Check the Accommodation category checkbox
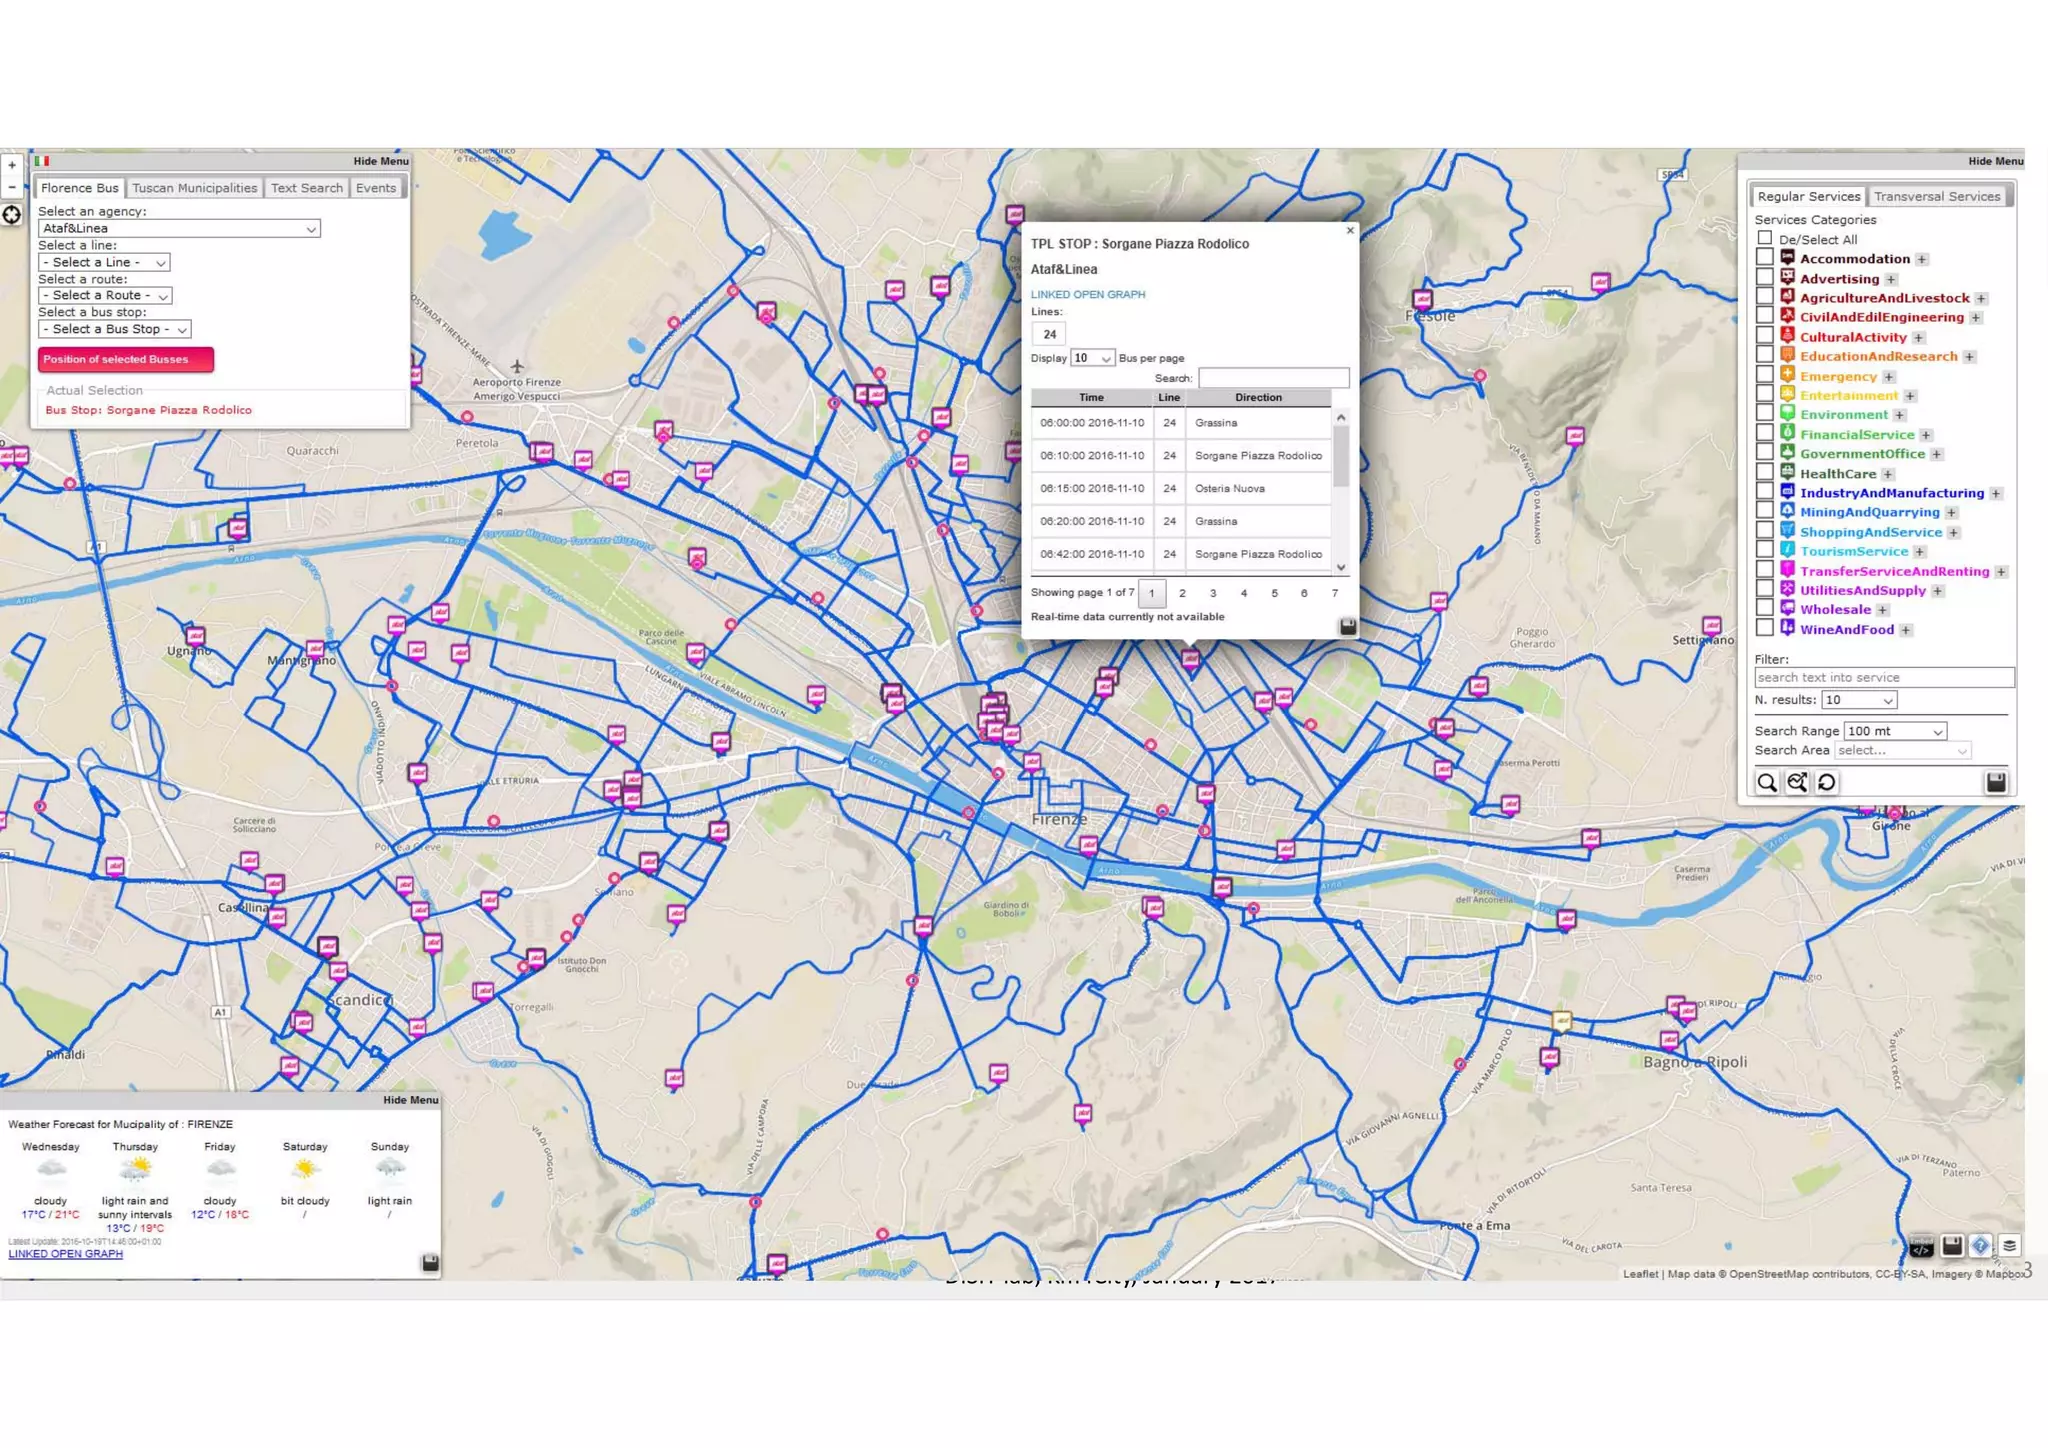This screenshot has width=2048, height=1448. [x=1765, y=258]
